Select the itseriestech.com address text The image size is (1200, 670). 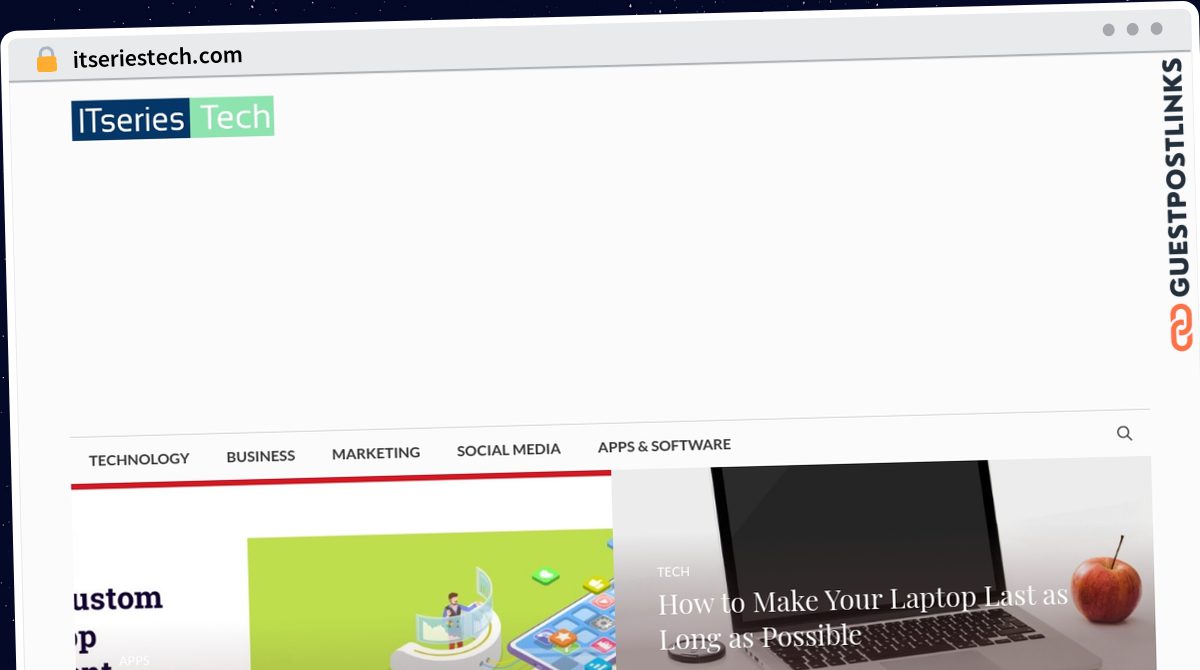coord(158,57)
